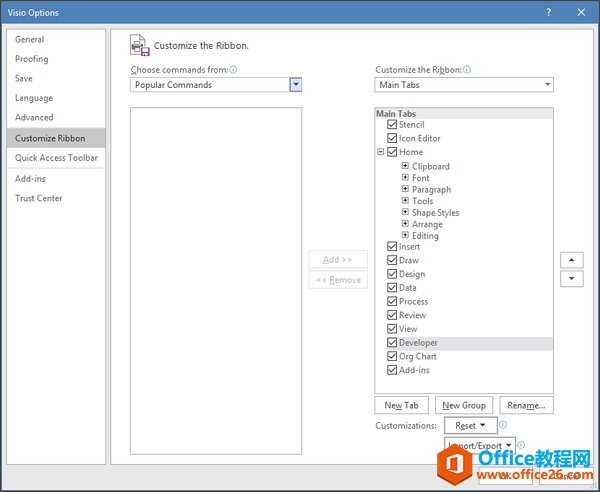This screenshot has height=492, width=600.
Task: Click the info icon next to Import/Export
Action: 521,445
